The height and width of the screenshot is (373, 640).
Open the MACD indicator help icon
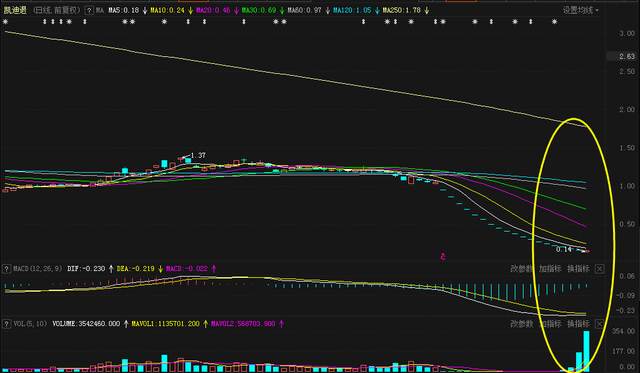pyautogui.click(x=6, y=269)
